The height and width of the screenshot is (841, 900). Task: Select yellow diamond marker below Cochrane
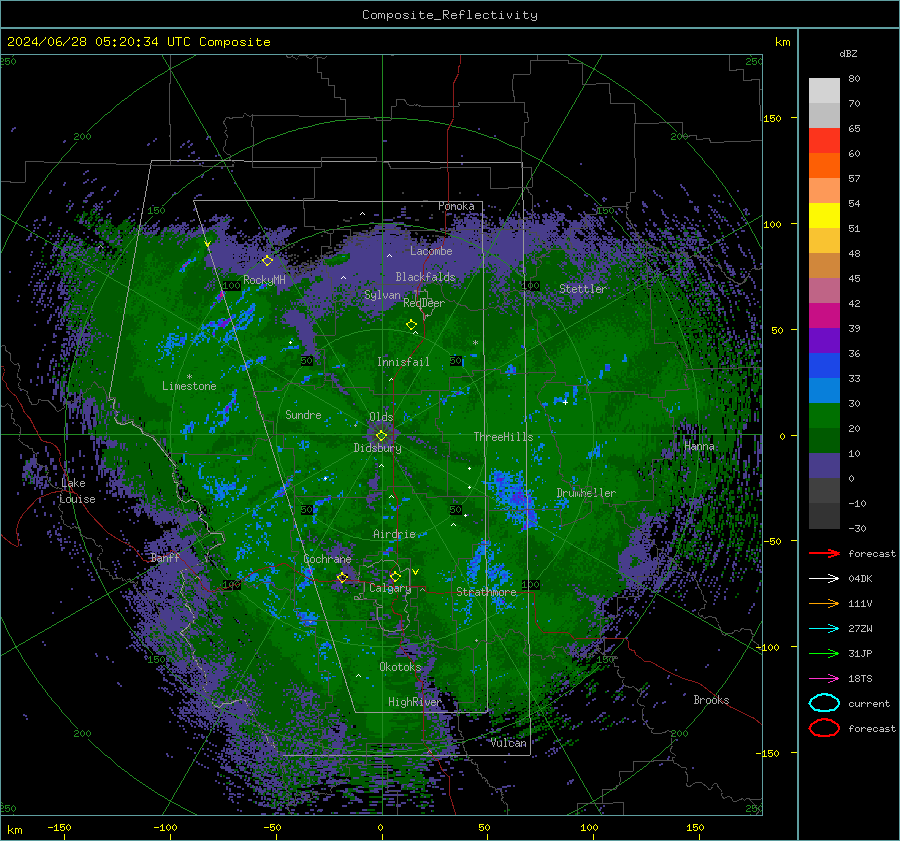(342, 577)
